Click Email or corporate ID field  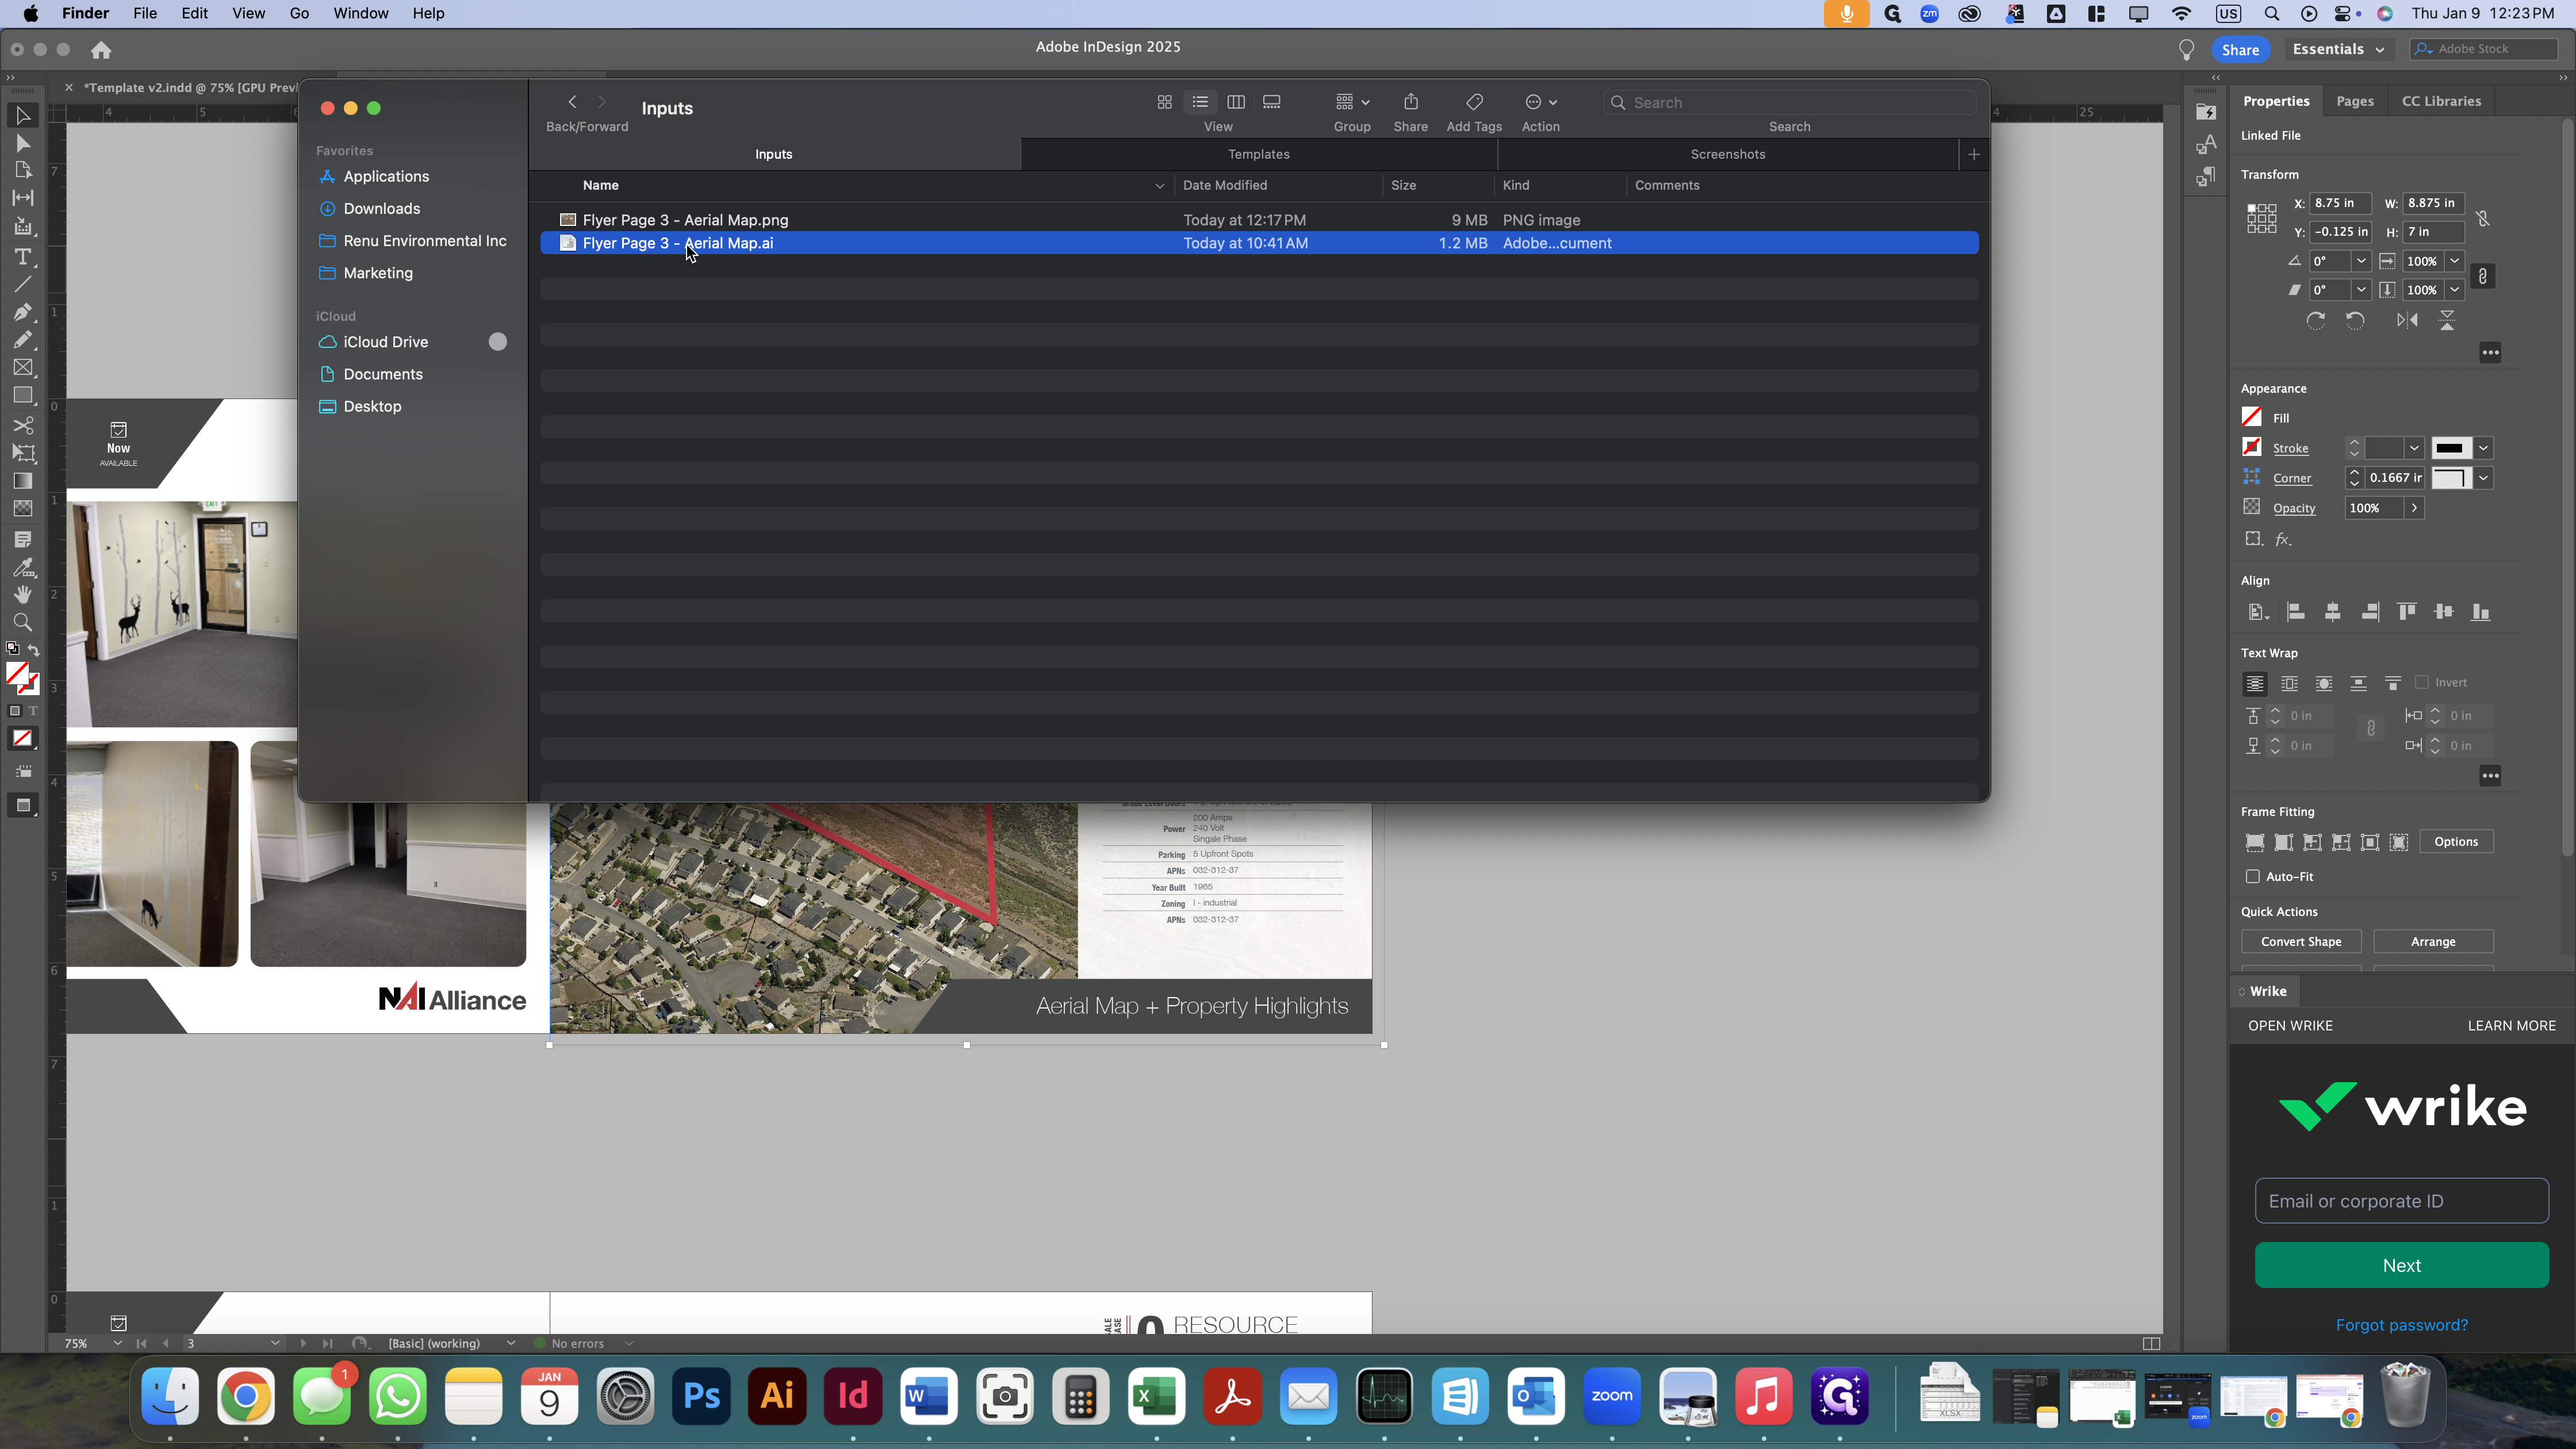(x=2401, y=1201)
